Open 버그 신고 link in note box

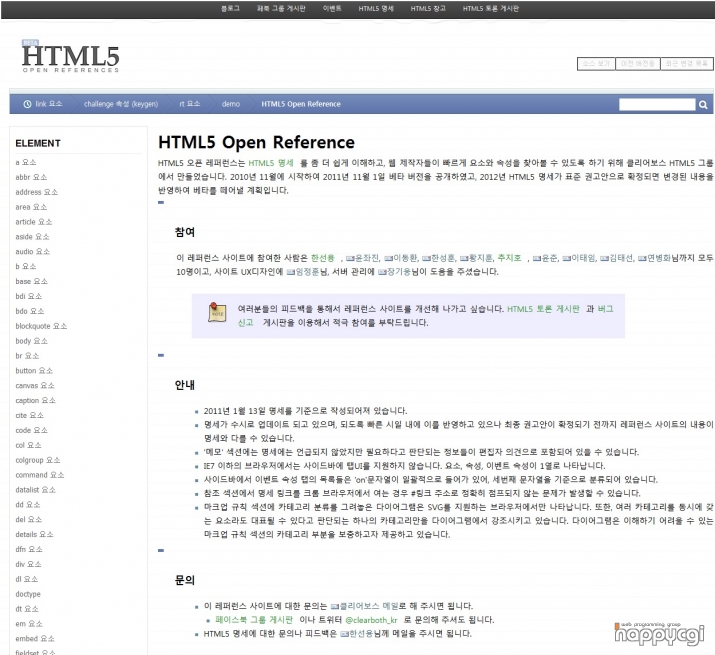tap(605, 309)
